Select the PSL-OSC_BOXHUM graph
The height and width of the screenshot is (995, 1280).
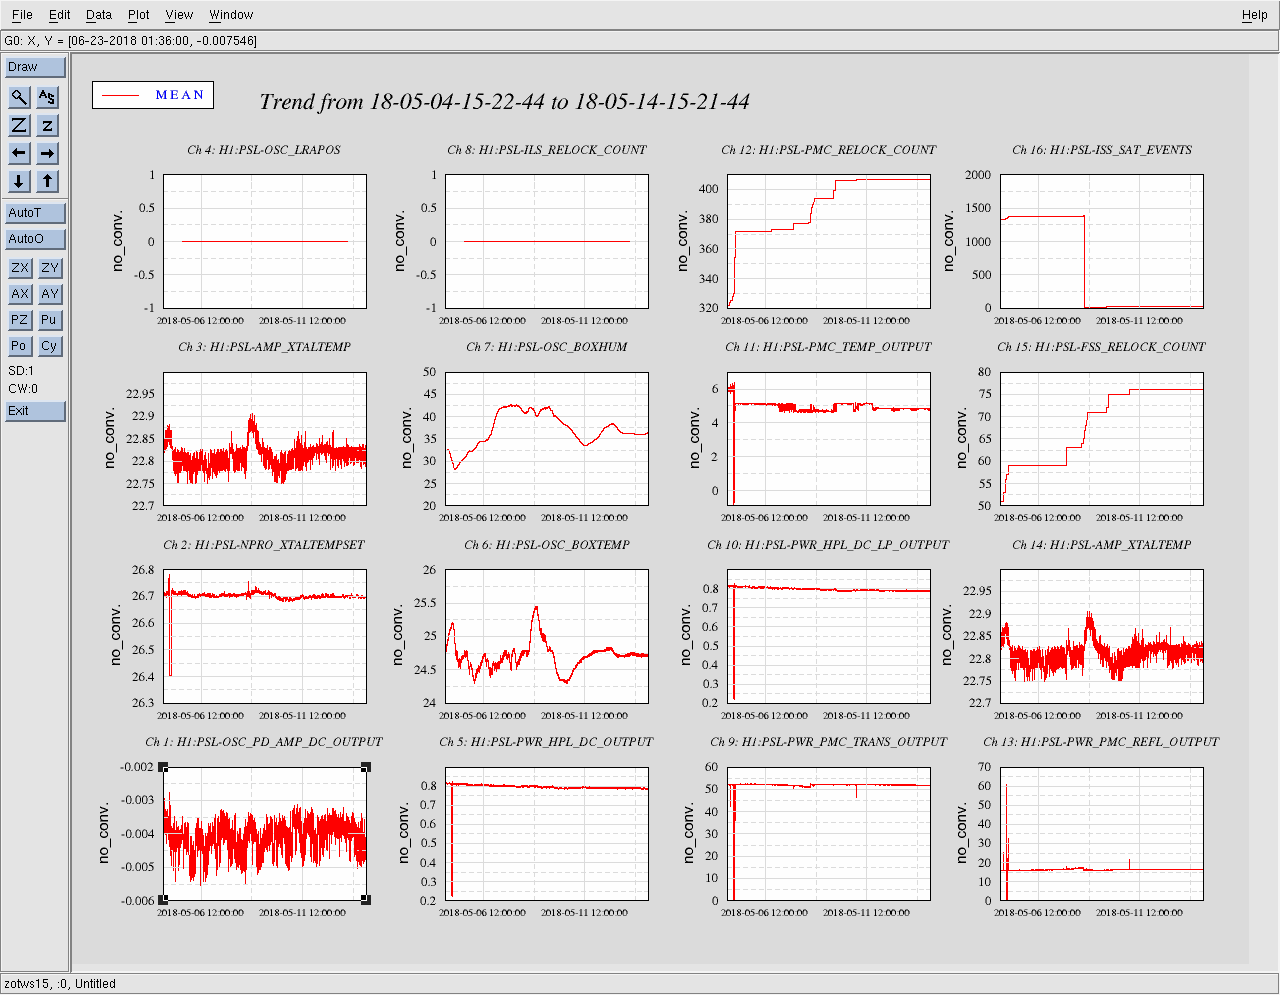546,439
